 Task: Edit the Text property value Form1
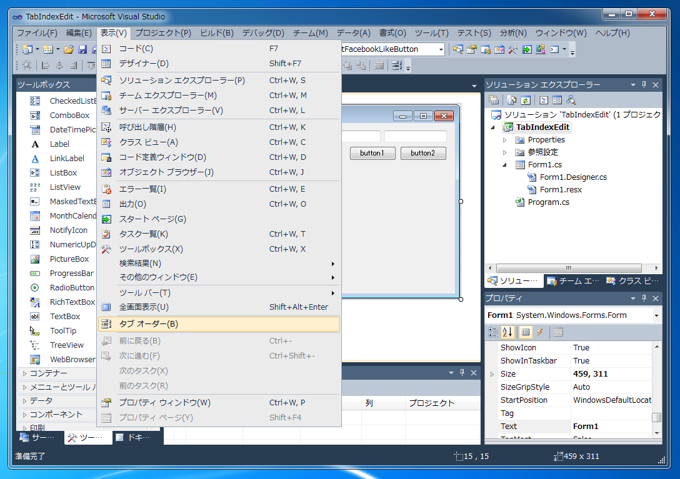611,427
